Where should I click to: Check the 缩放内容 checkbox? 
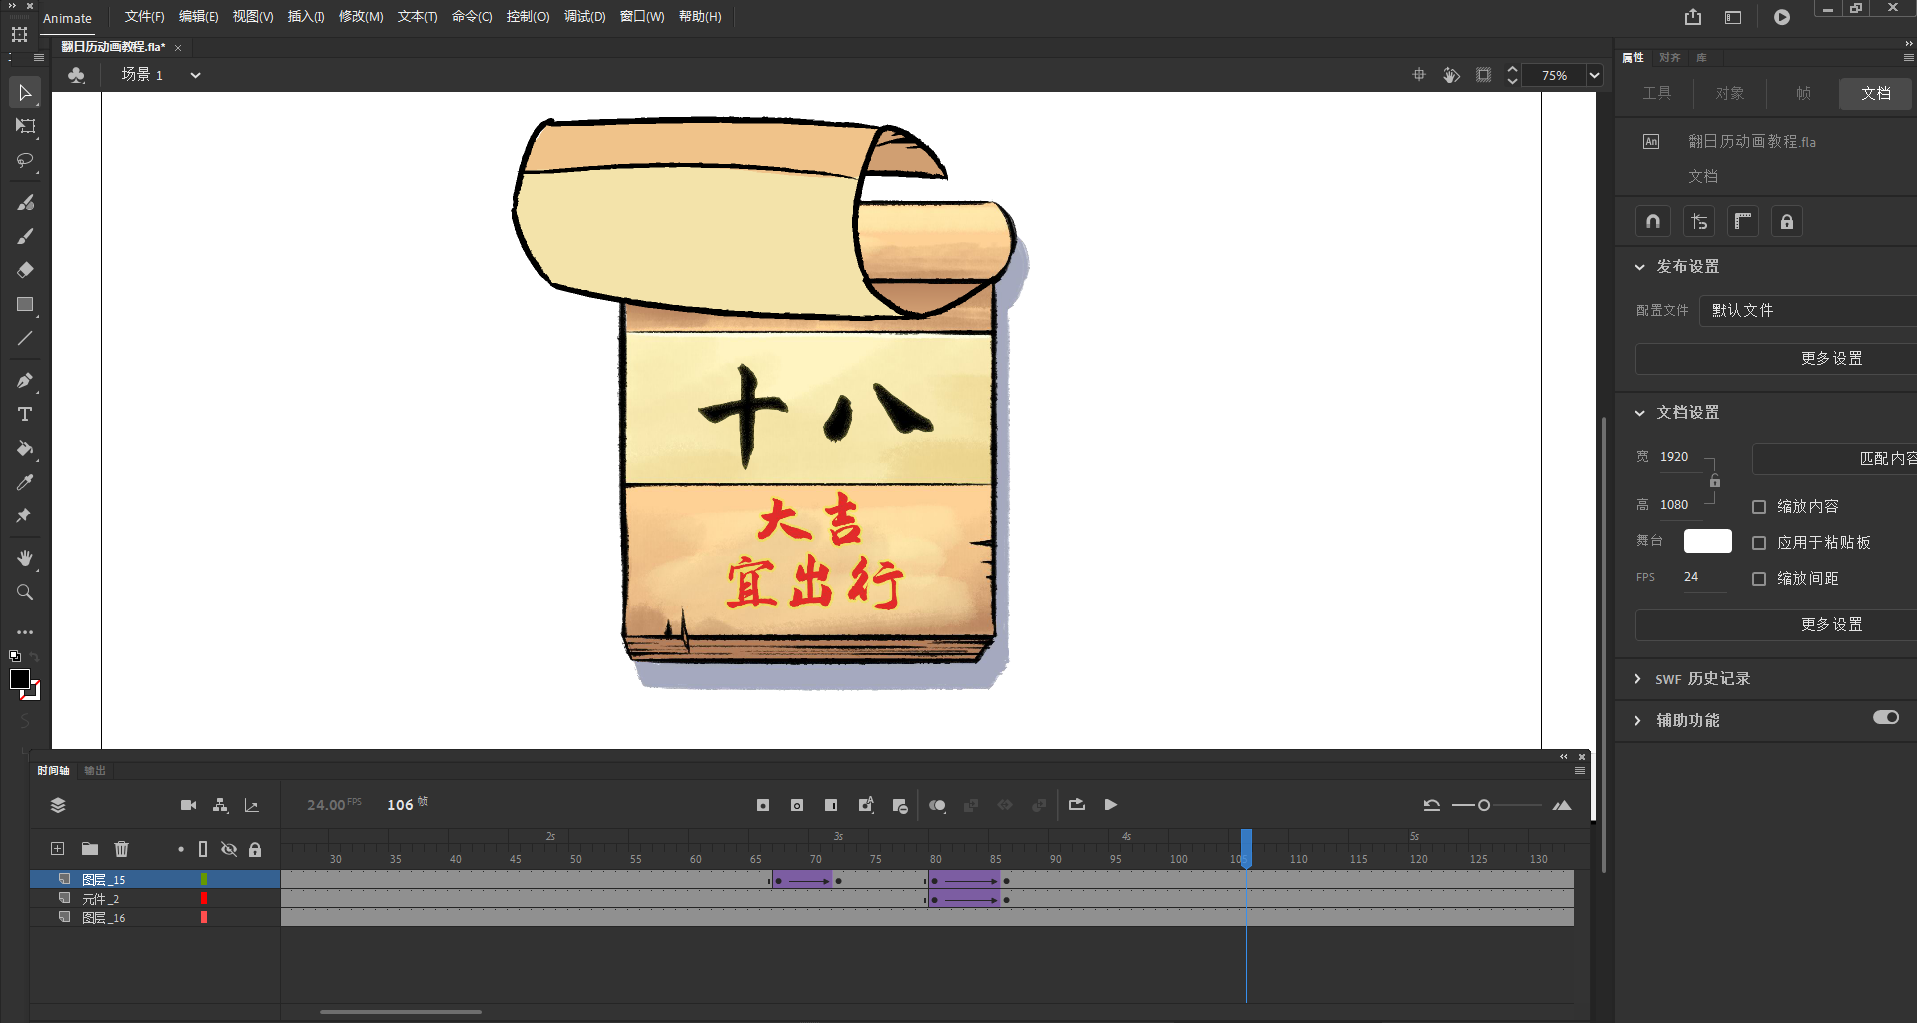tap(1759, 507)
